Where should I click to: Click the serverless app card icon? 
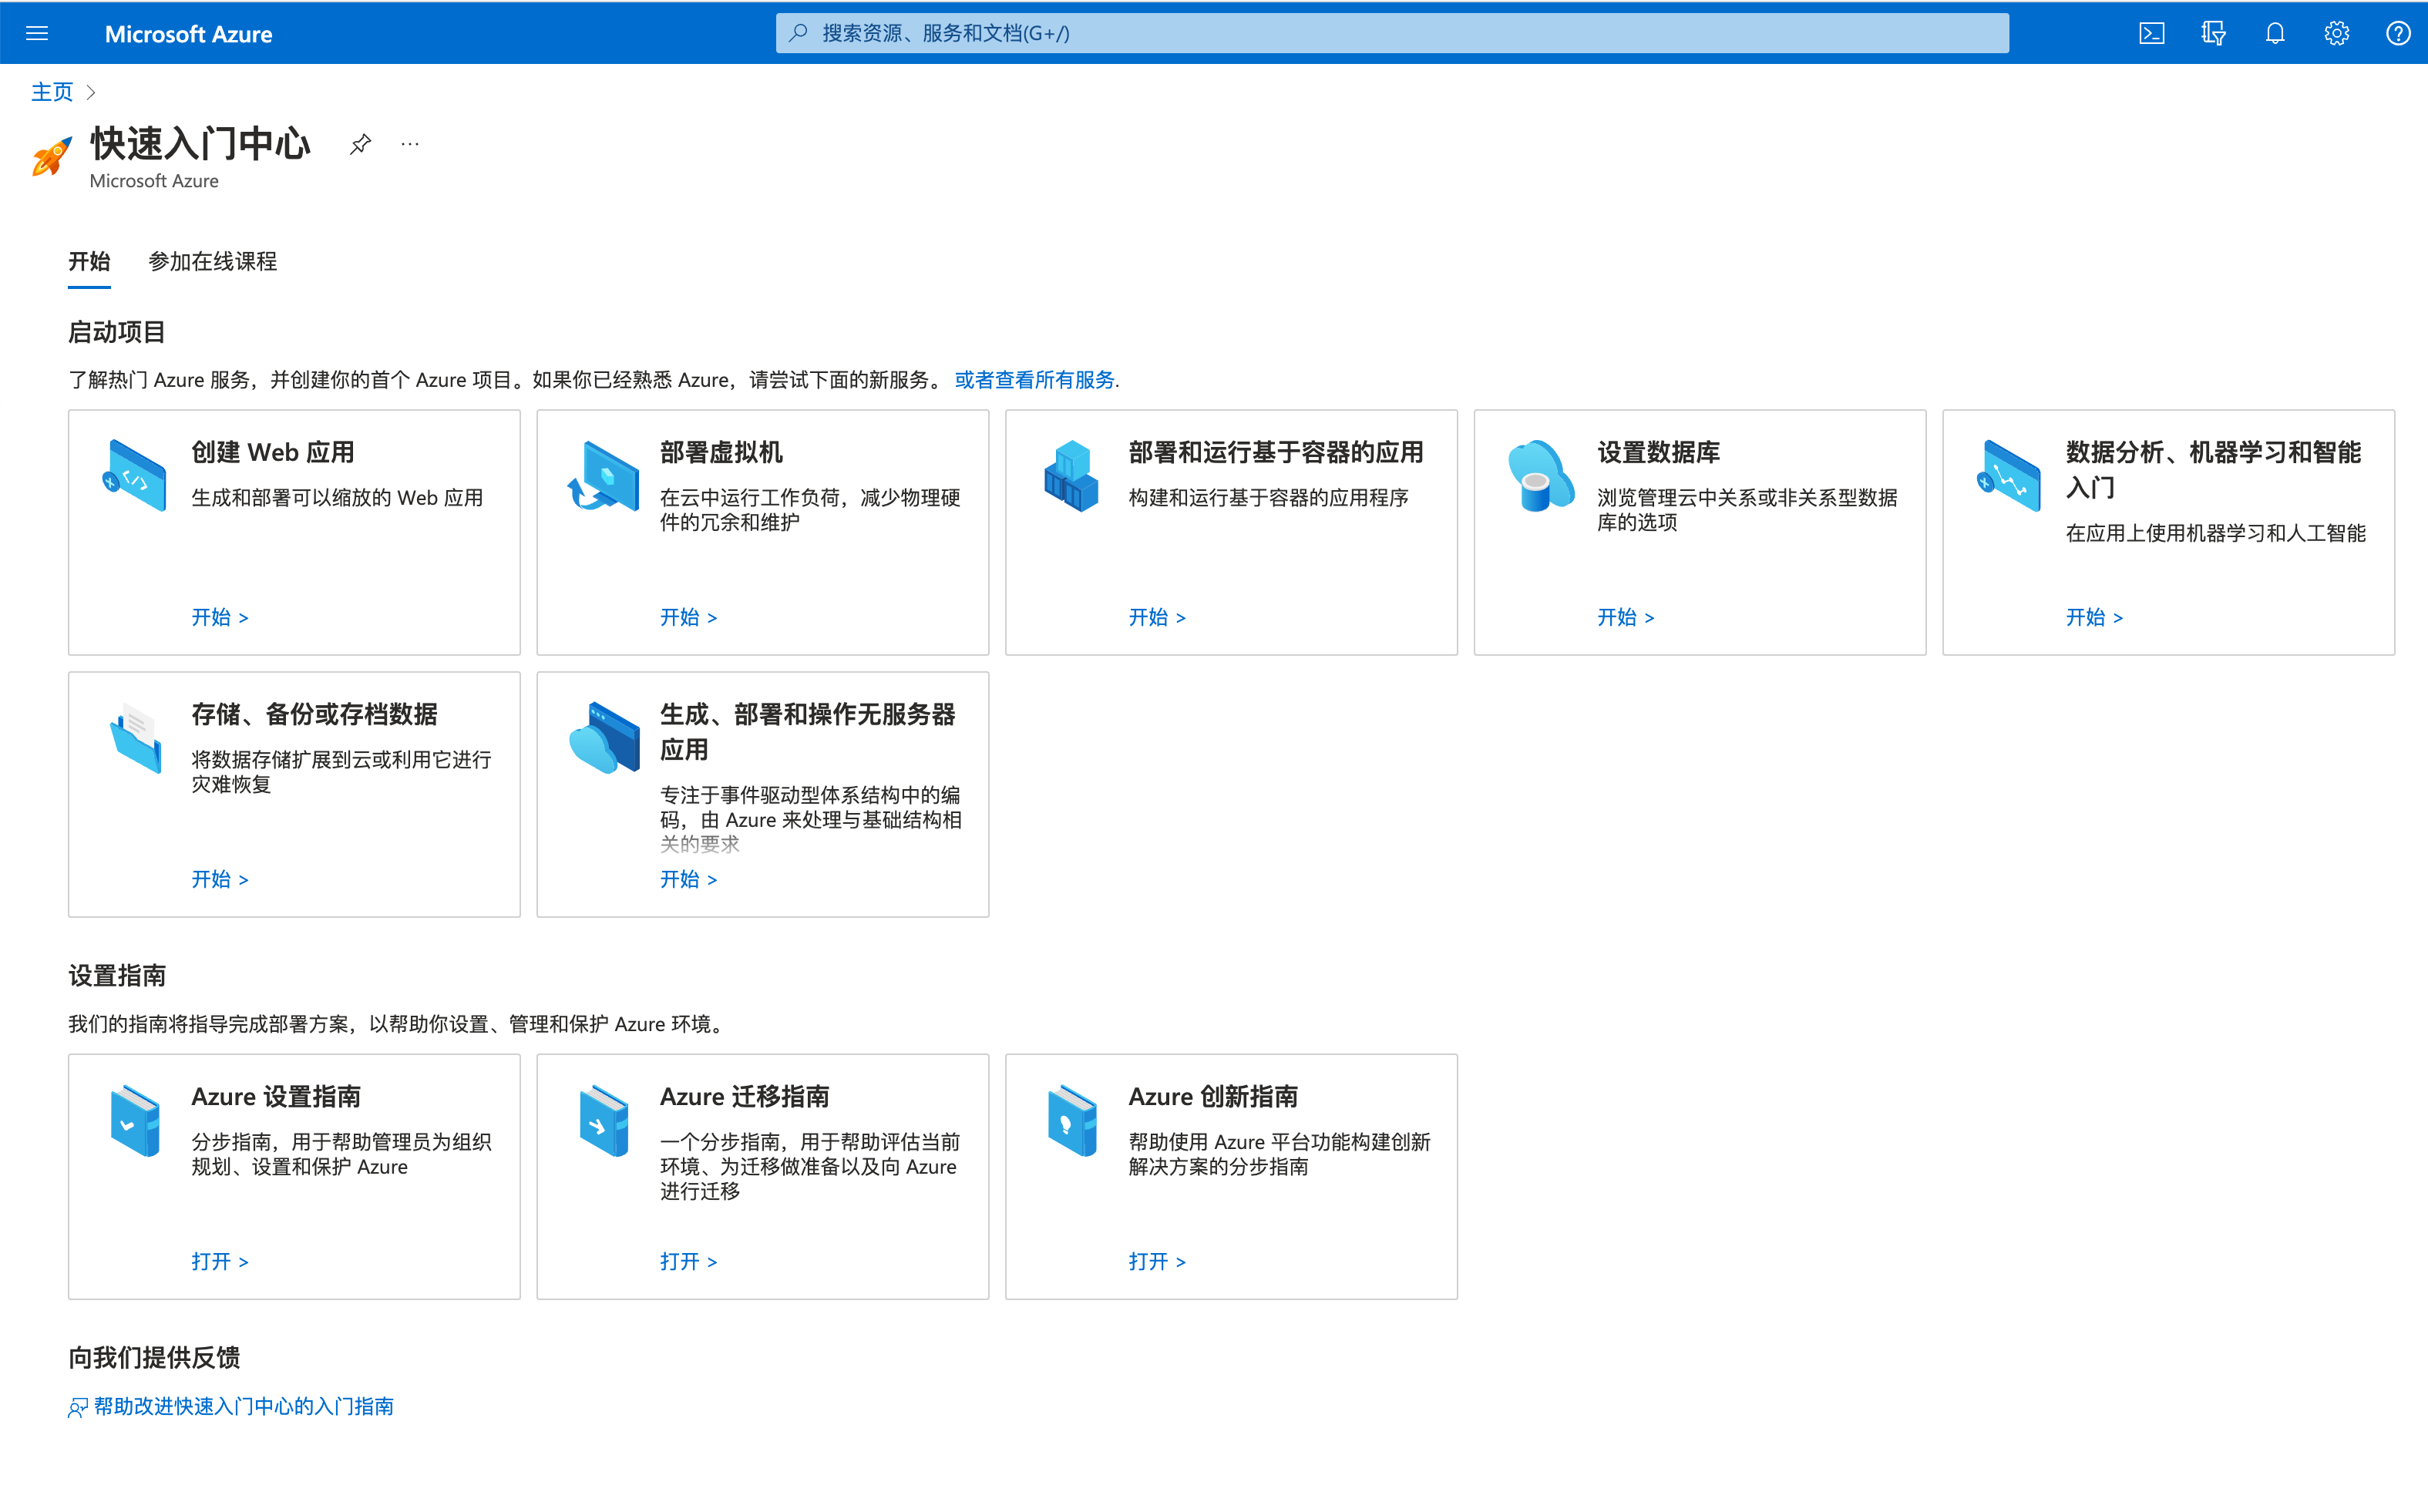[x=604, y=738]
